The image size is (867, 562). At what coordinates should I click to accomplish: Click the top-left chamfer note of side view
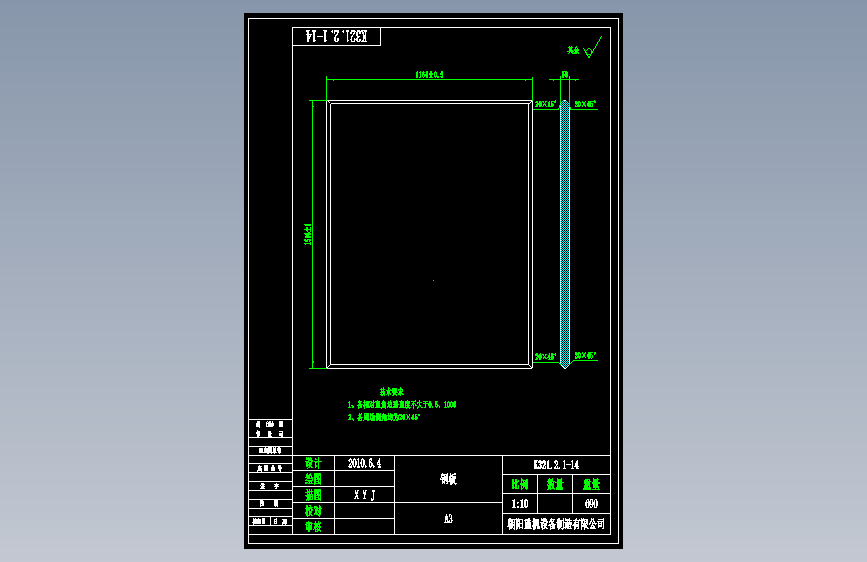pyautogui.click(x=546, y=104)
